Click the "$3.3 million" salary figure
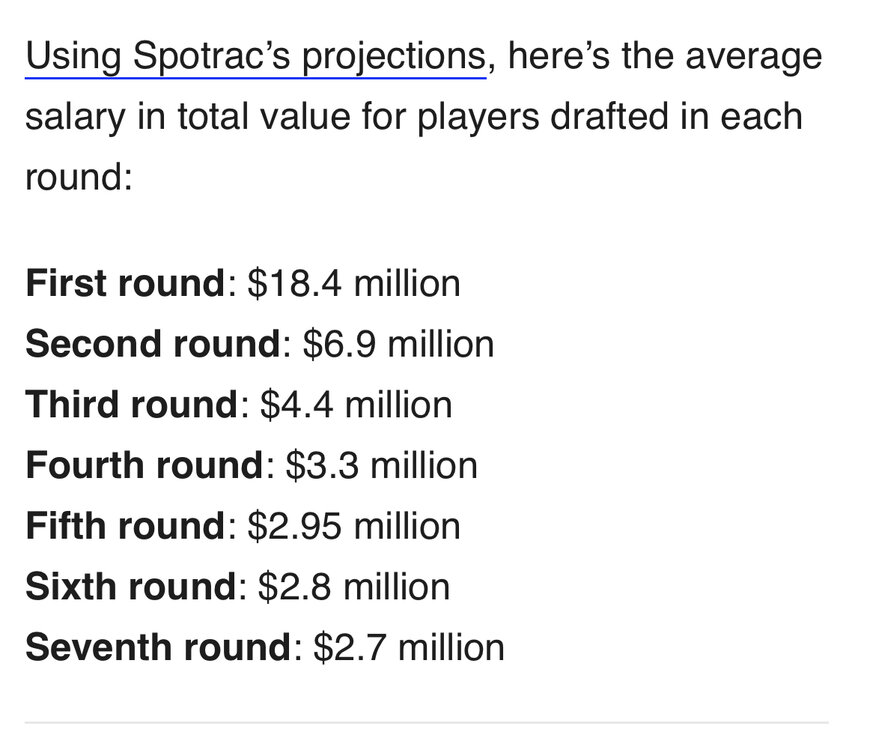The height and width of the screenshot is (750, 876). pos(381,465)
